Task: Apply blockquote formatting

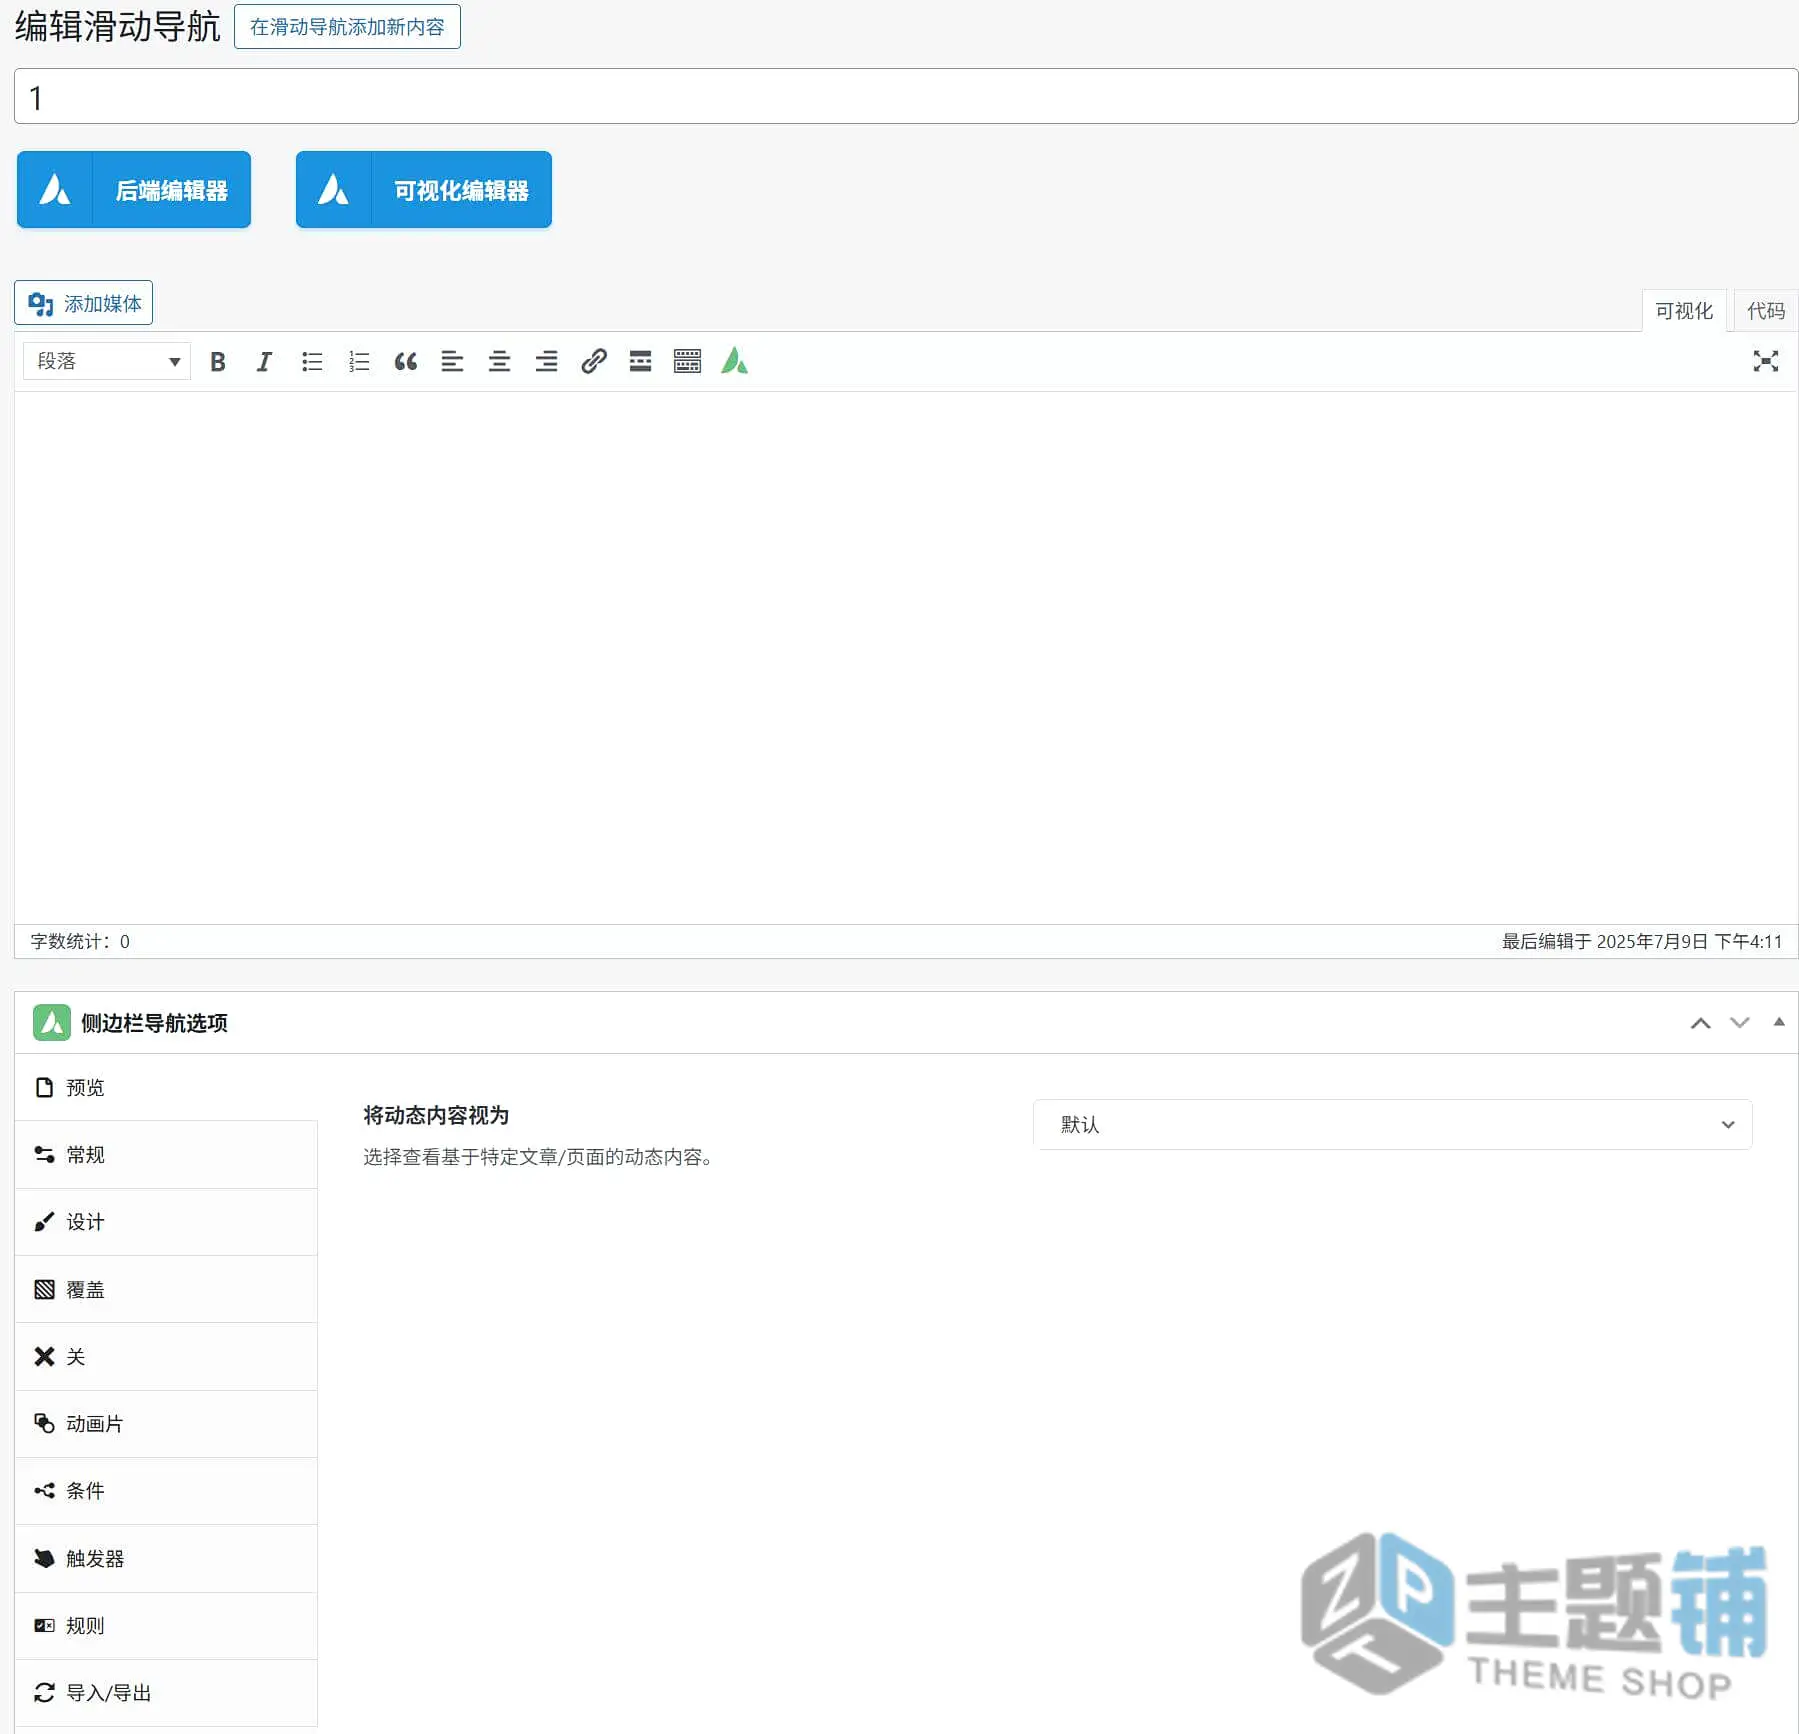Action: [406, 362]
